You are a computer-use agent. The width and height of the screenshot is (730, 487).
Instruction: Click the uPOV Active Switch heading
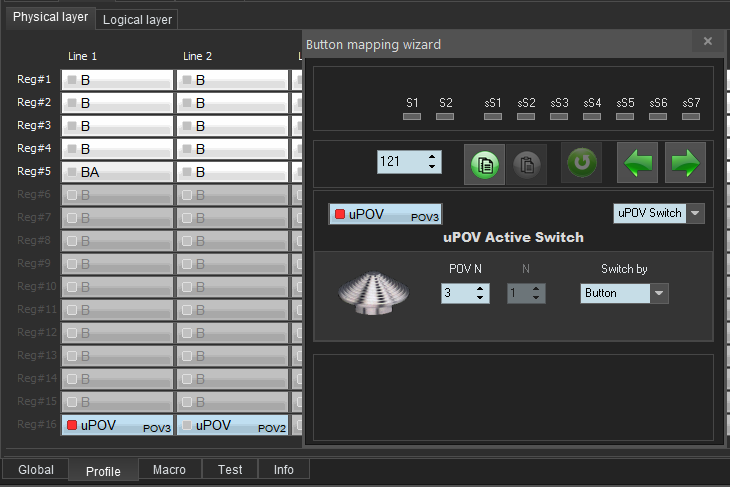514,237
